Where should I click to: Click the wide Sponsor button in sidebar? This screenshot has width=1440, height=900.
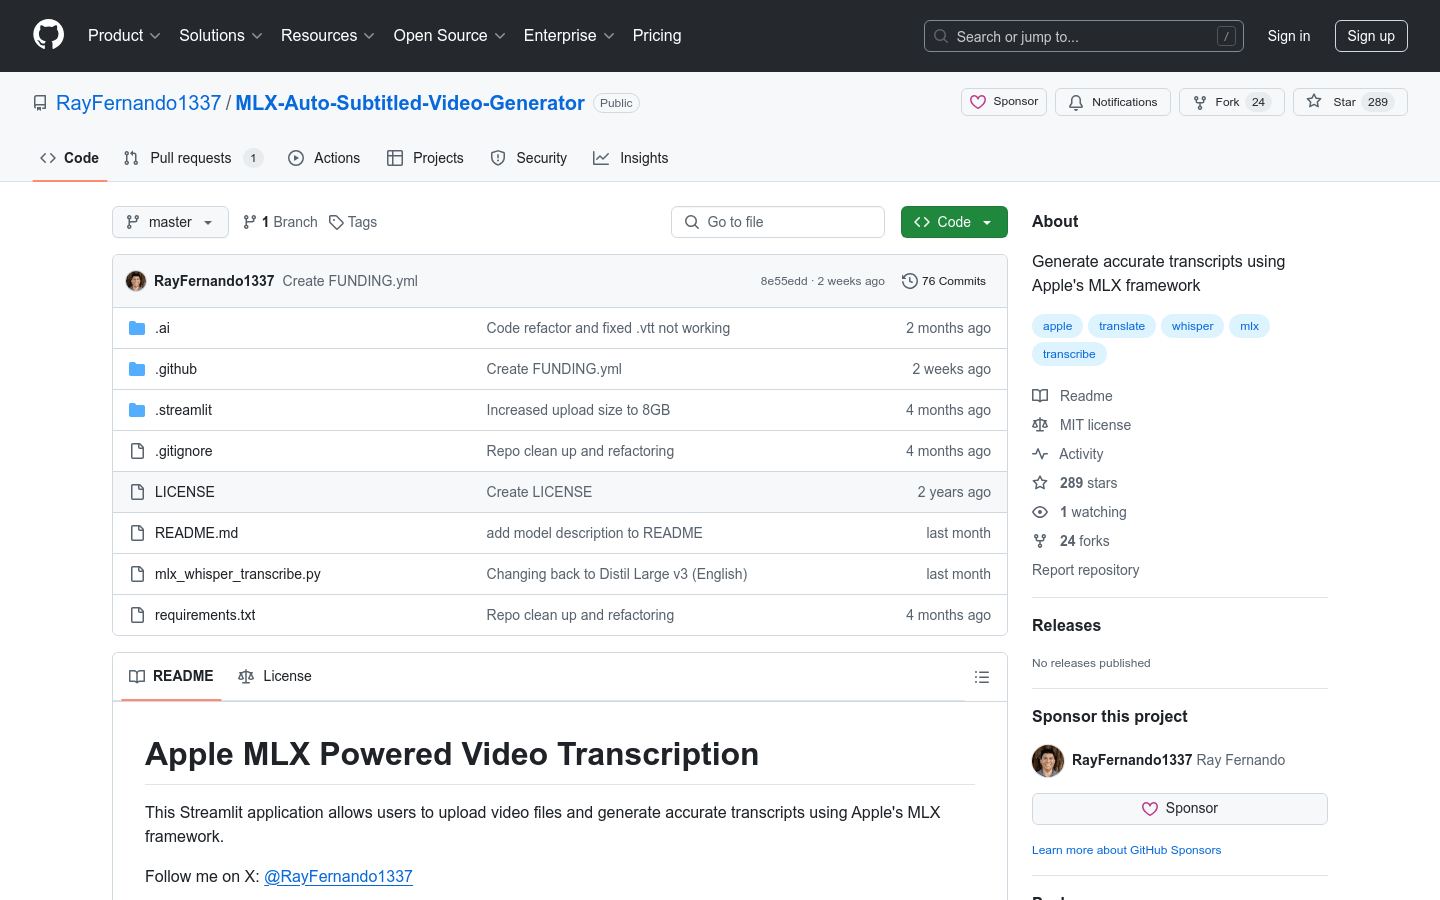[1180, 809]
